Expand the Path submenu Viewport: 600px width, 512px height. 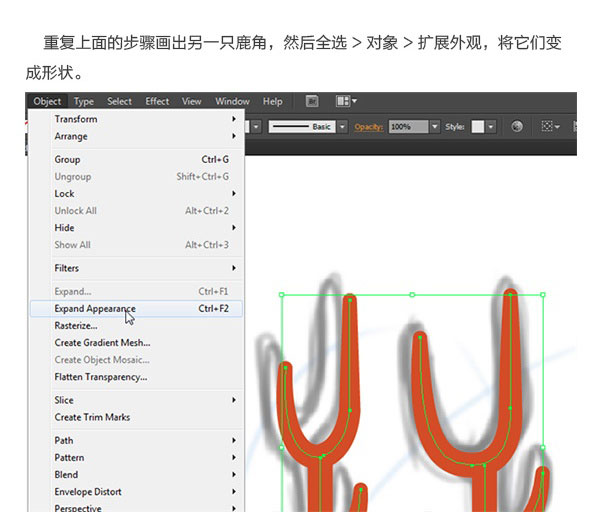(136, 441)
